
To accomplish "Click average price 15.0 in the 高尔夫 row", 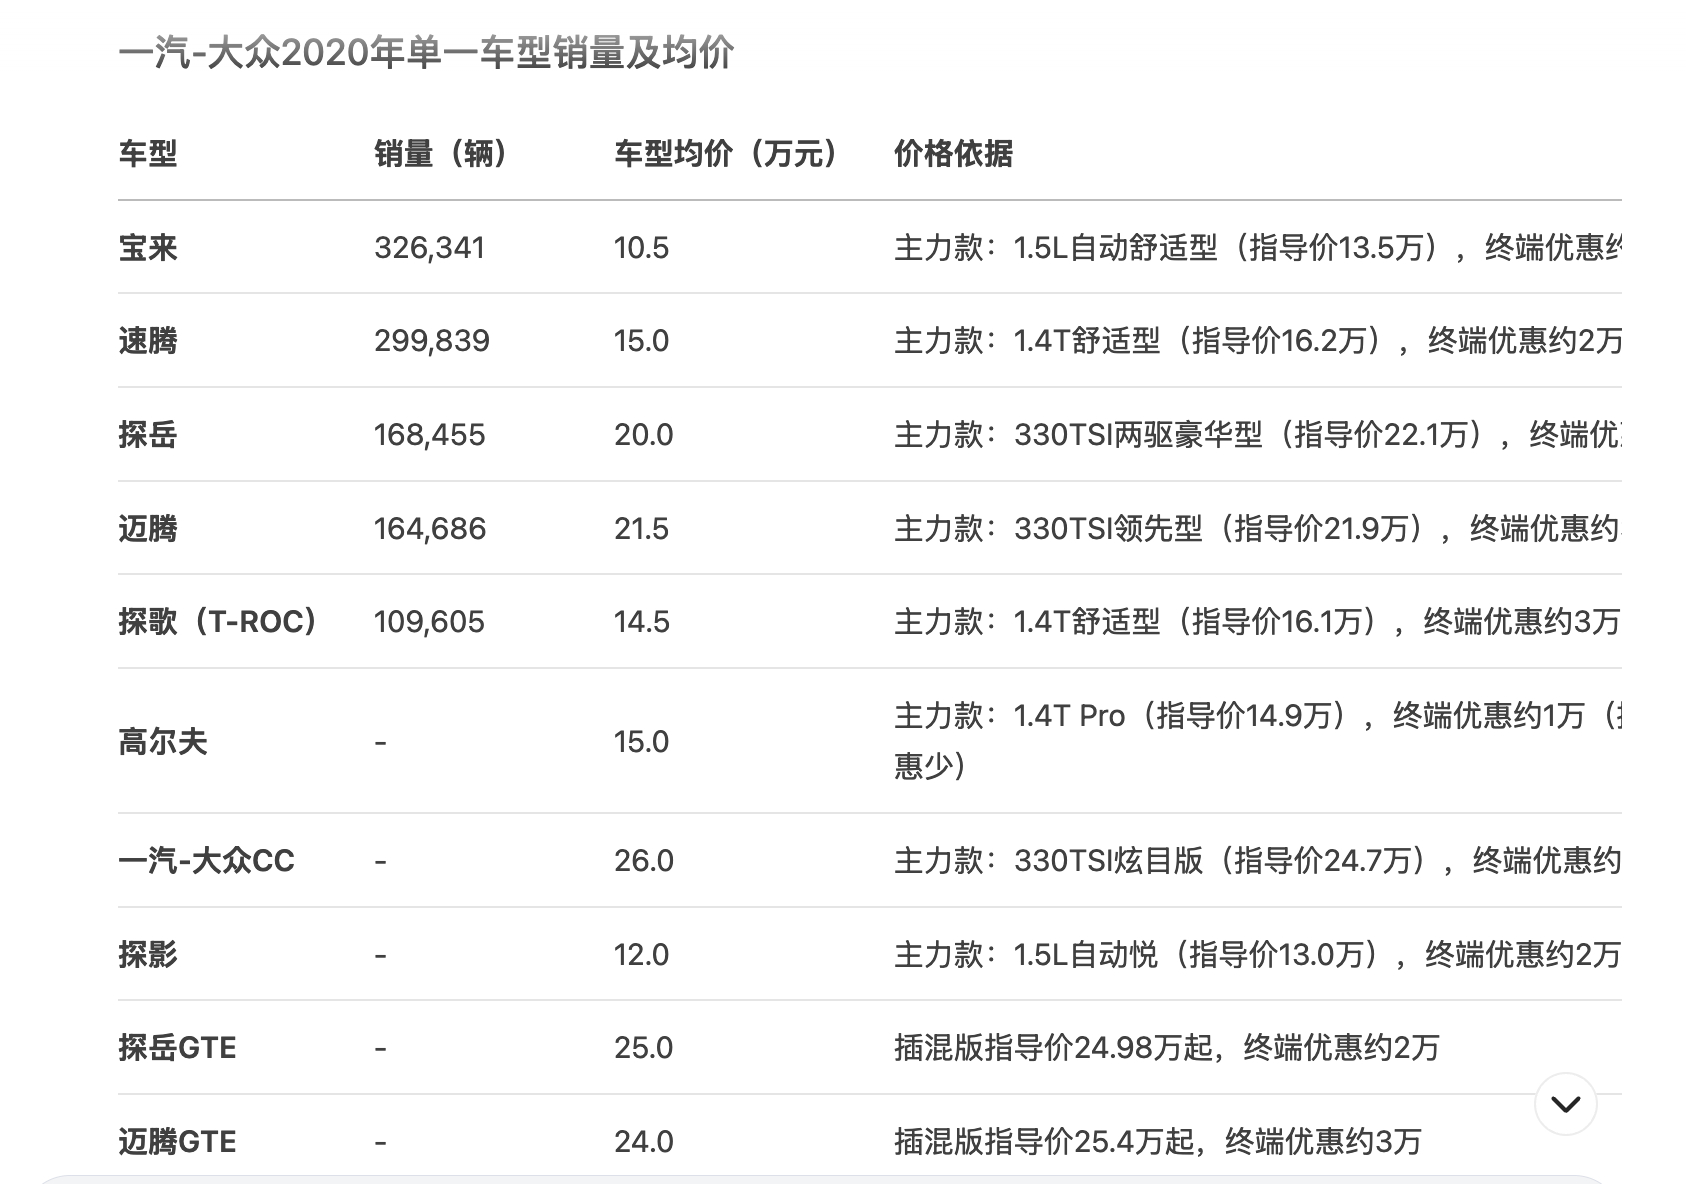I will [x=641, y=742].
